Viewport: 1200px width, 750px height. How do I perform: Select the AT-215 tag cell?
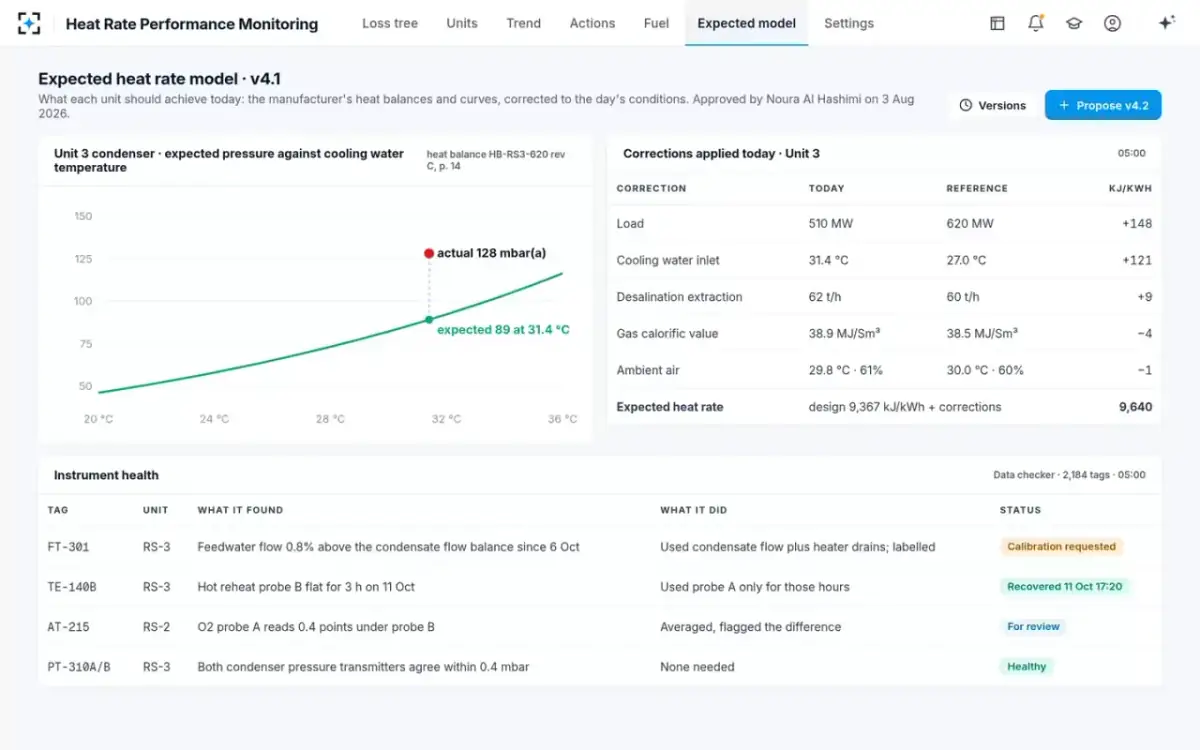pyautogui.click(x=68, y=627)
